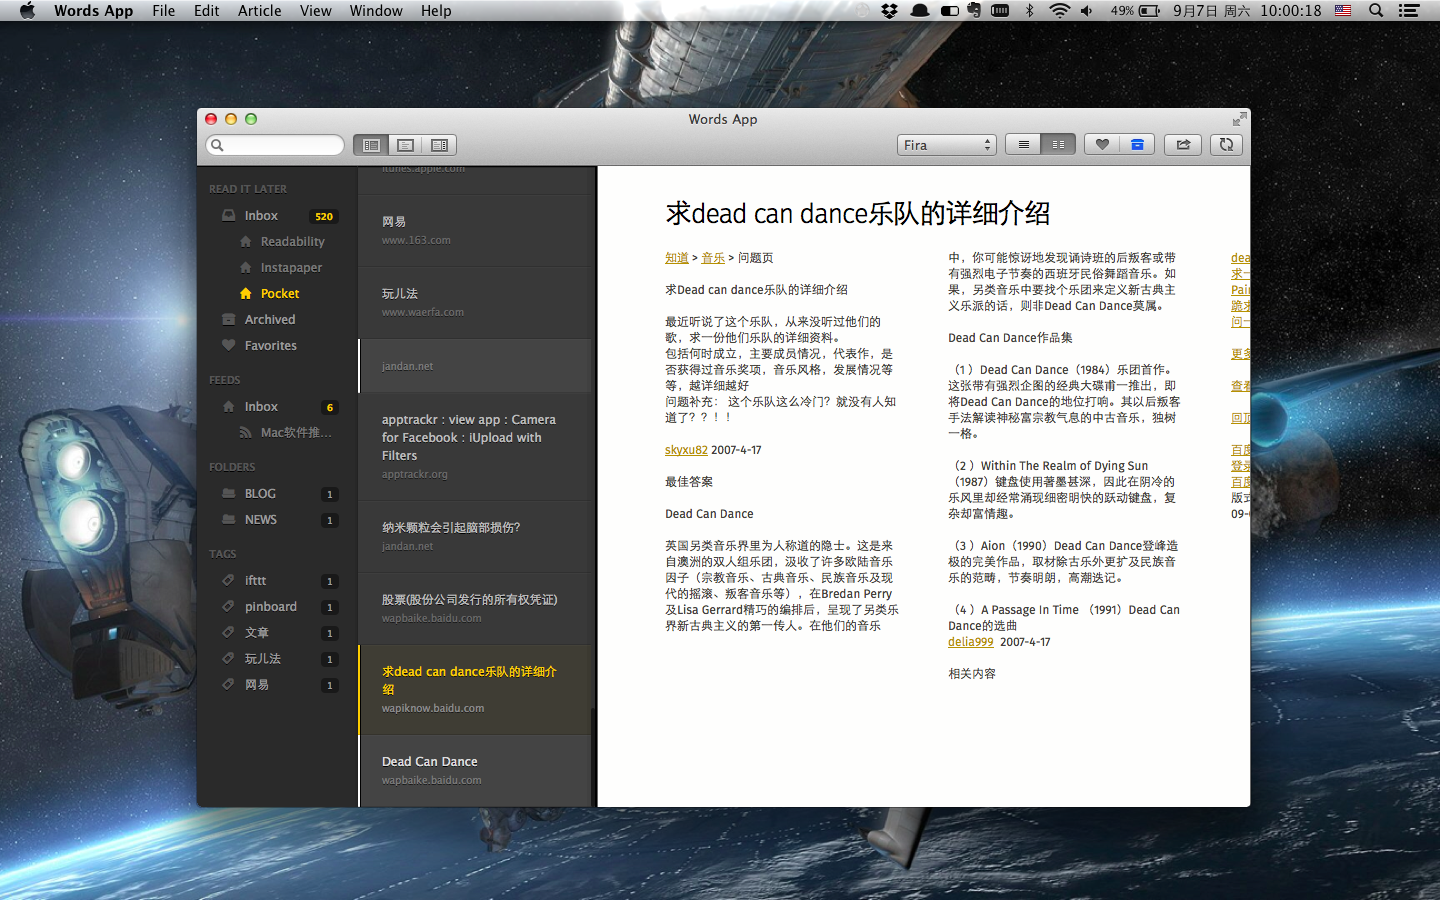The height and width of the screenshot is (900, 1440).
Task: Click the US flag input source icon
Action: coord(1343,11)
